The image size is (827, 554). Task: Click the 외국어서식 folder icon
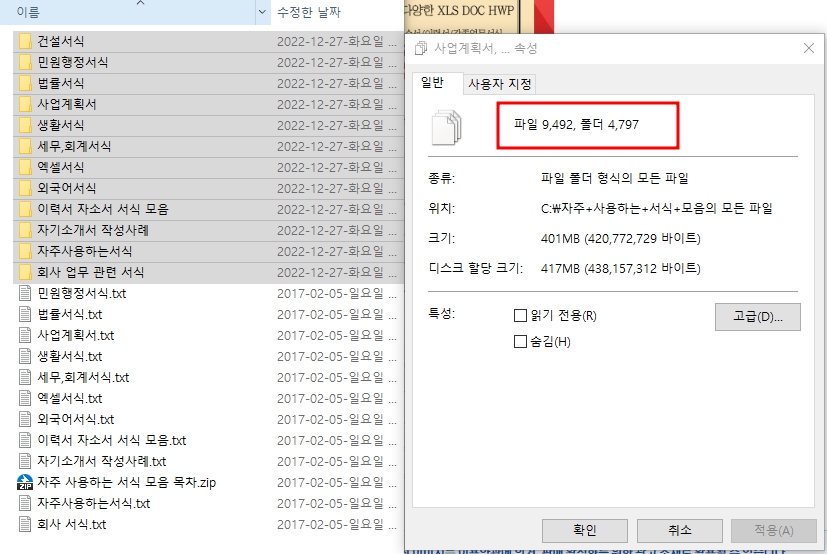click(x=25, y=188)
